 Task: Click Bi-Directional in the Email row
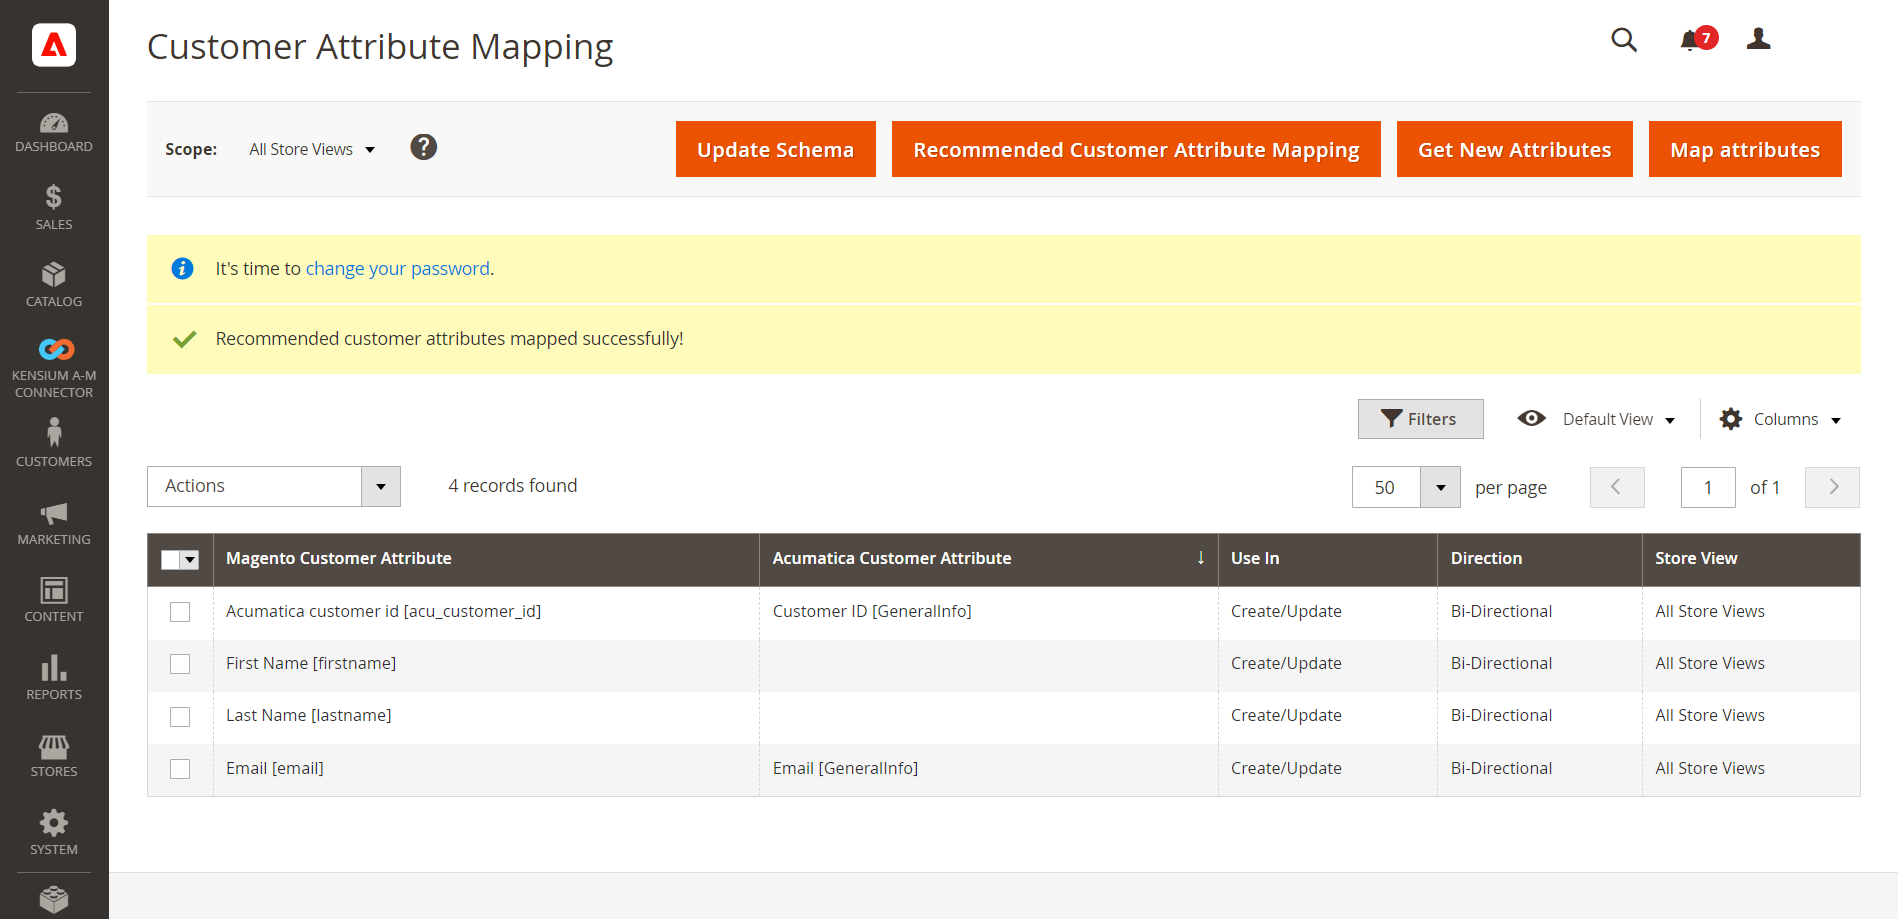[1501, 768]
